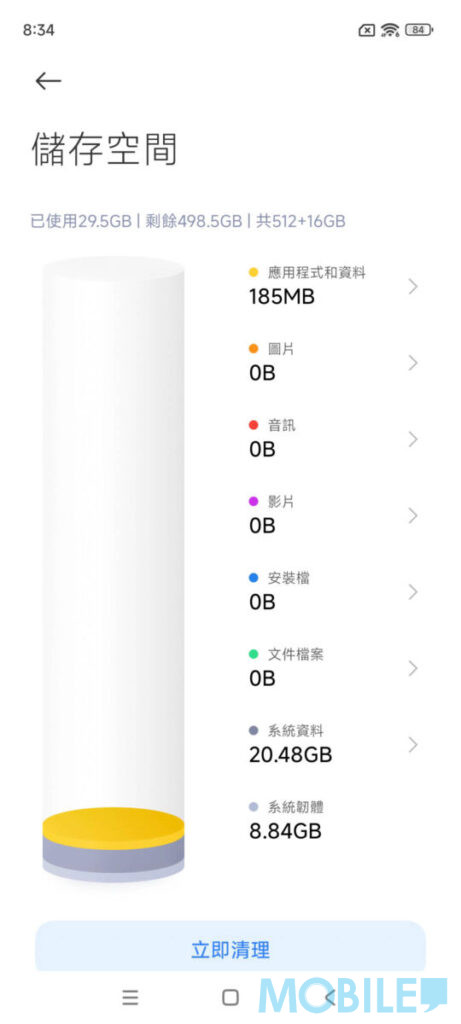
Task: Tap the Wi-Fi status icon
Action: pyautogui.click(x=390, y=30)
